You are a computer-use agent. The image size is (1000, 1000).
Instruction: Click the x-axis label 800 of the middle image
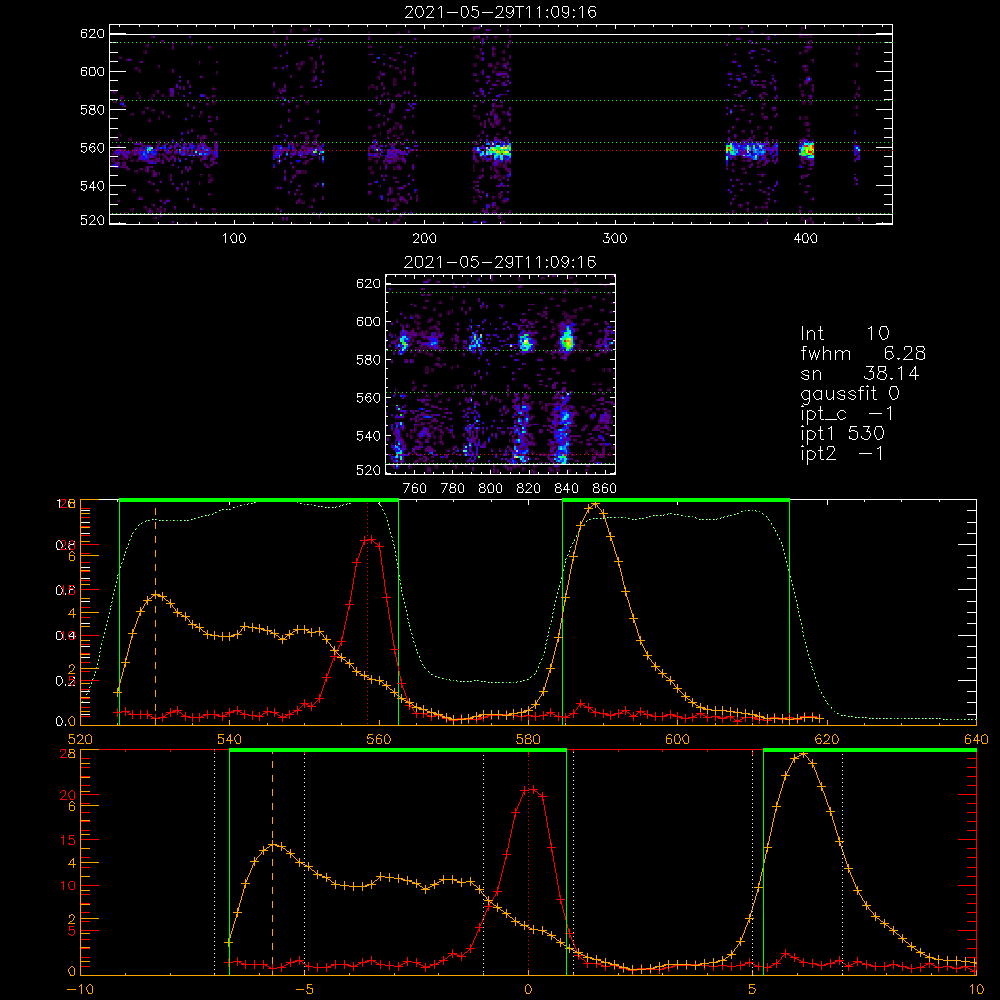(x=490, y=489)
